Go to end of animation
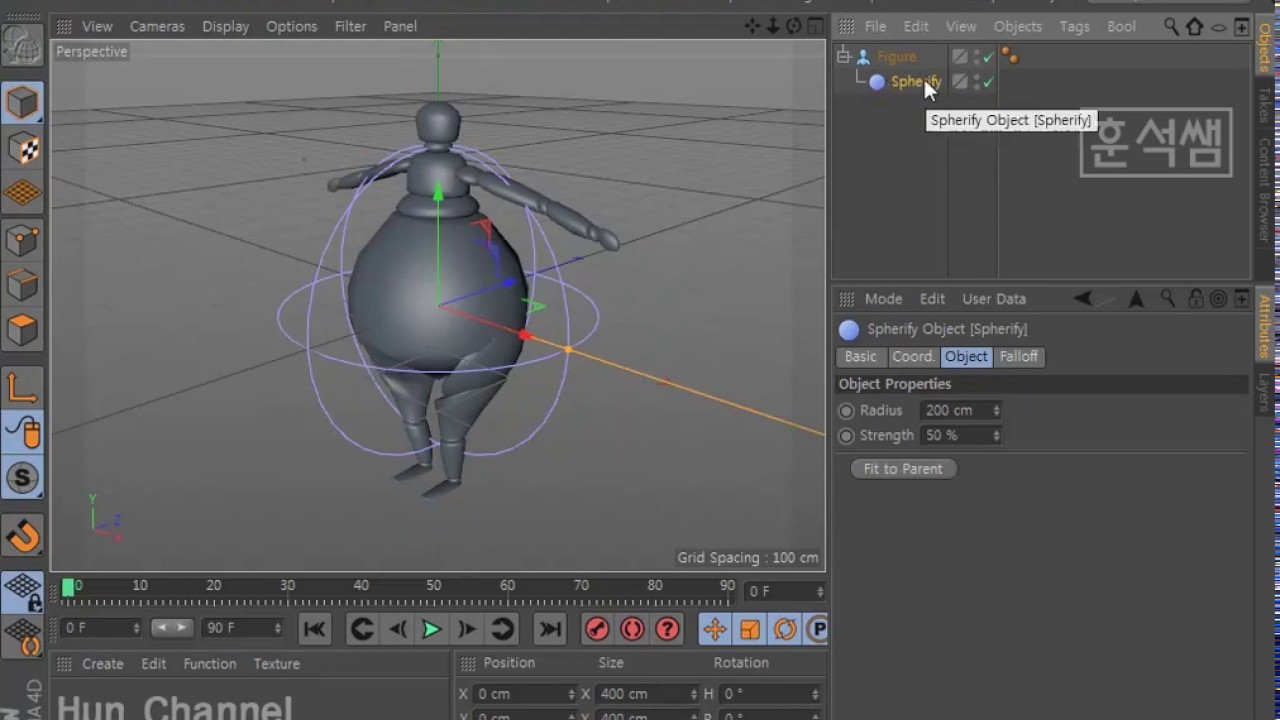 click(550, 629)
